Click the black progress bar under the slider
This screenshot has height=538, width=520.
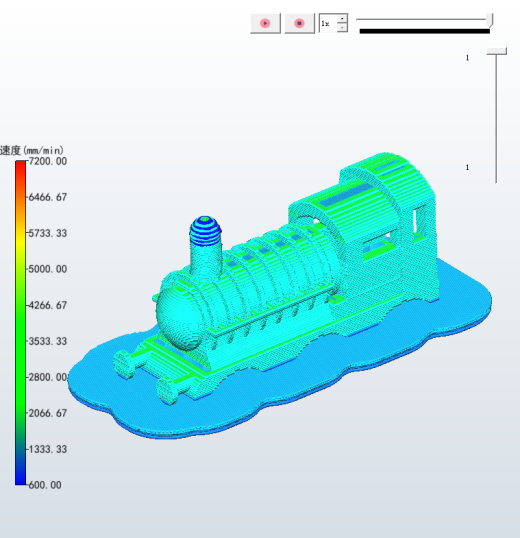(425, 31)
